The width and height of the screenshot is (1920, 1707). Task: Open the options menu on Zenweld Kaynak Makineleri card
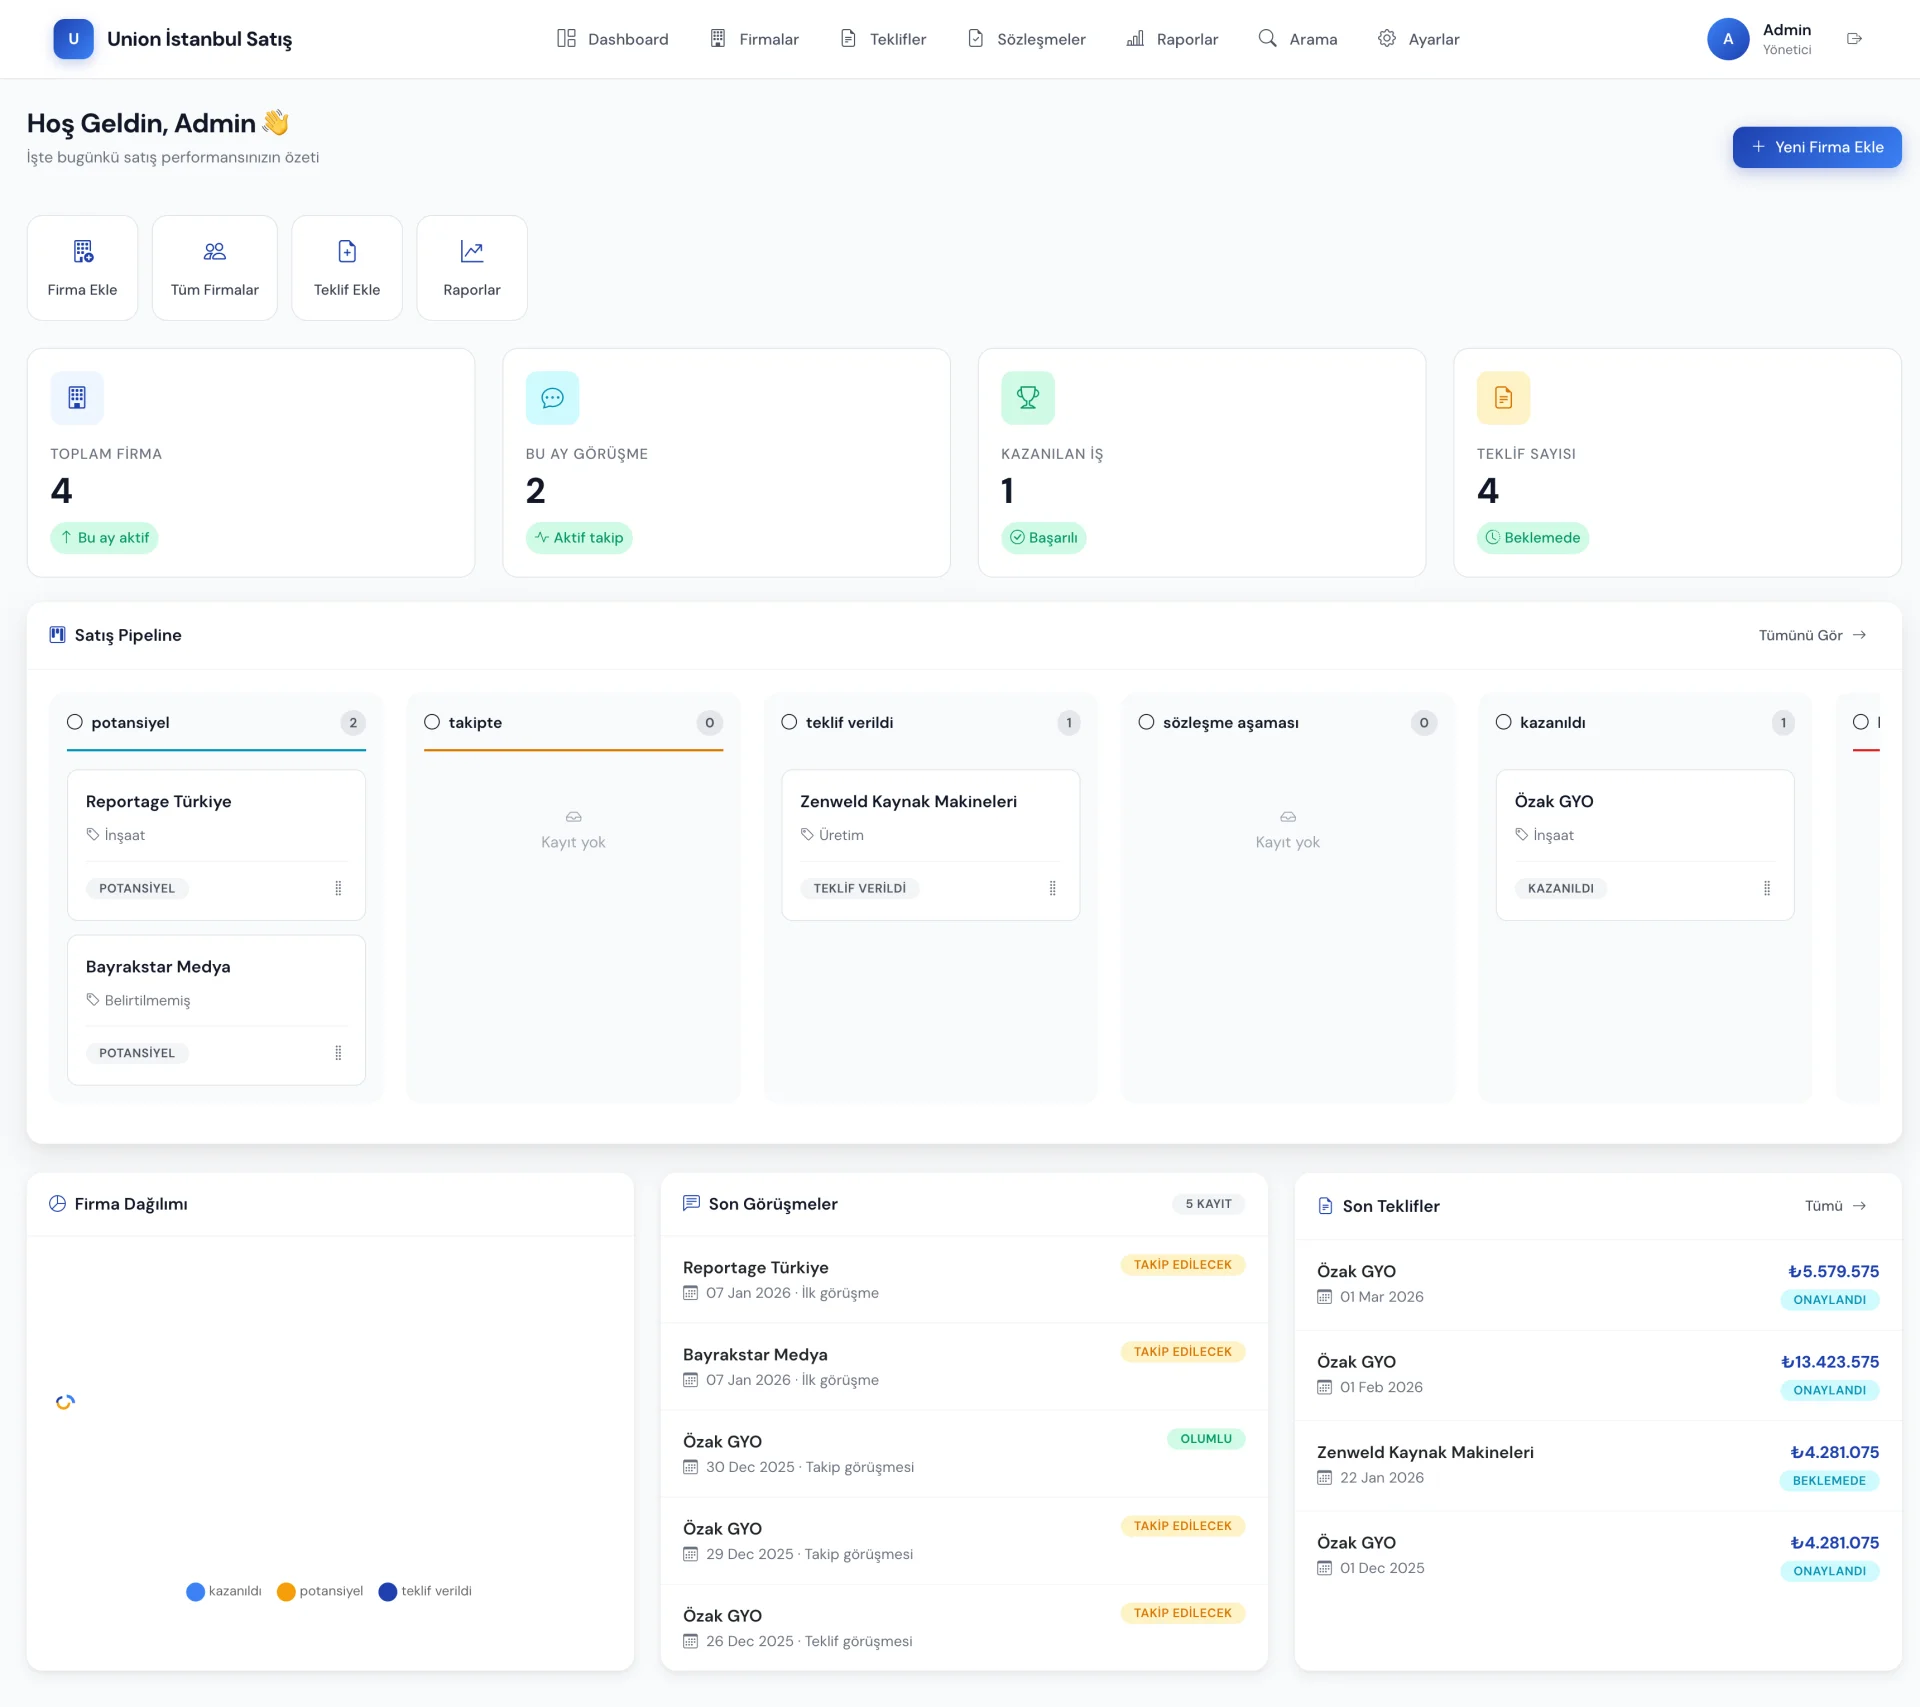pyautogui.click(x=1052, y=888)
